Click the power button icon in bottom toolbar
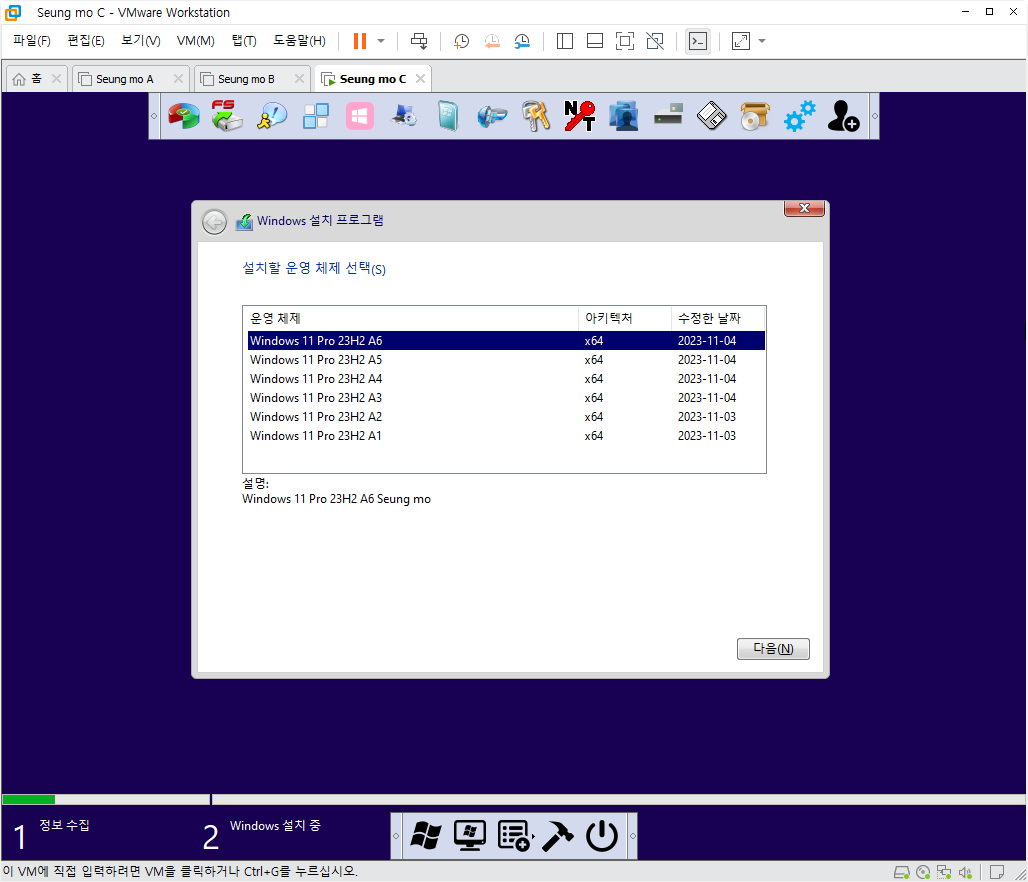1028x882 pixels. coord(602,836)
